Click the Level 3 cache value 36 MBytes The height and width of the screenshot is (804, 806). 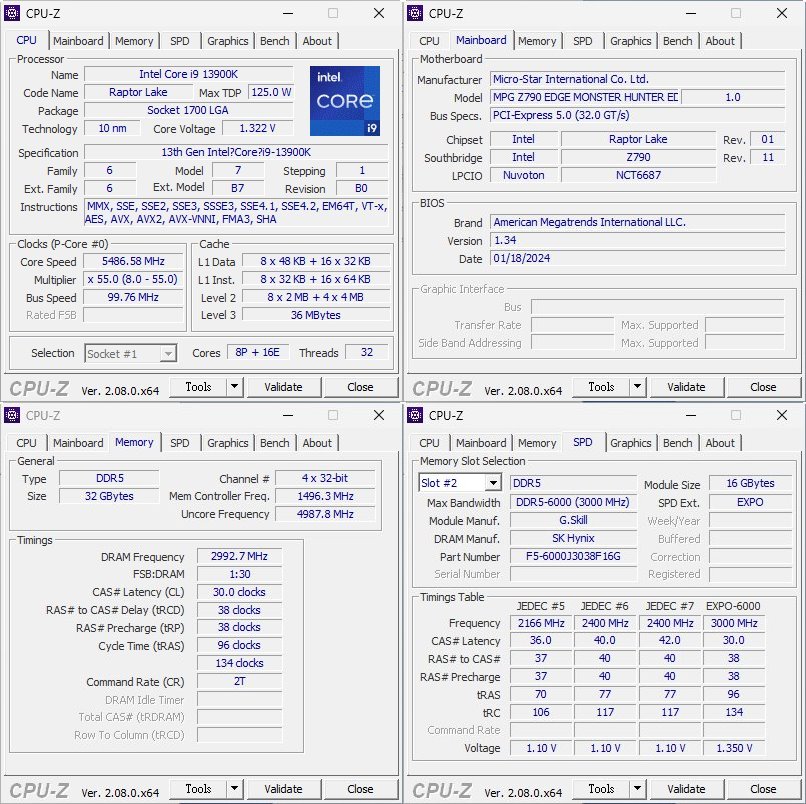[316, 315]
